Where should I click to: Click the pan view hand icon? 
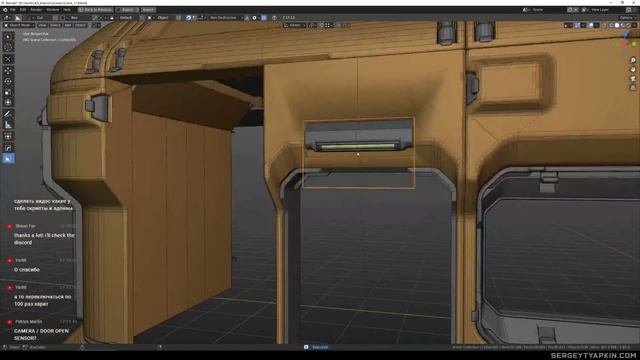coord(633,70)
